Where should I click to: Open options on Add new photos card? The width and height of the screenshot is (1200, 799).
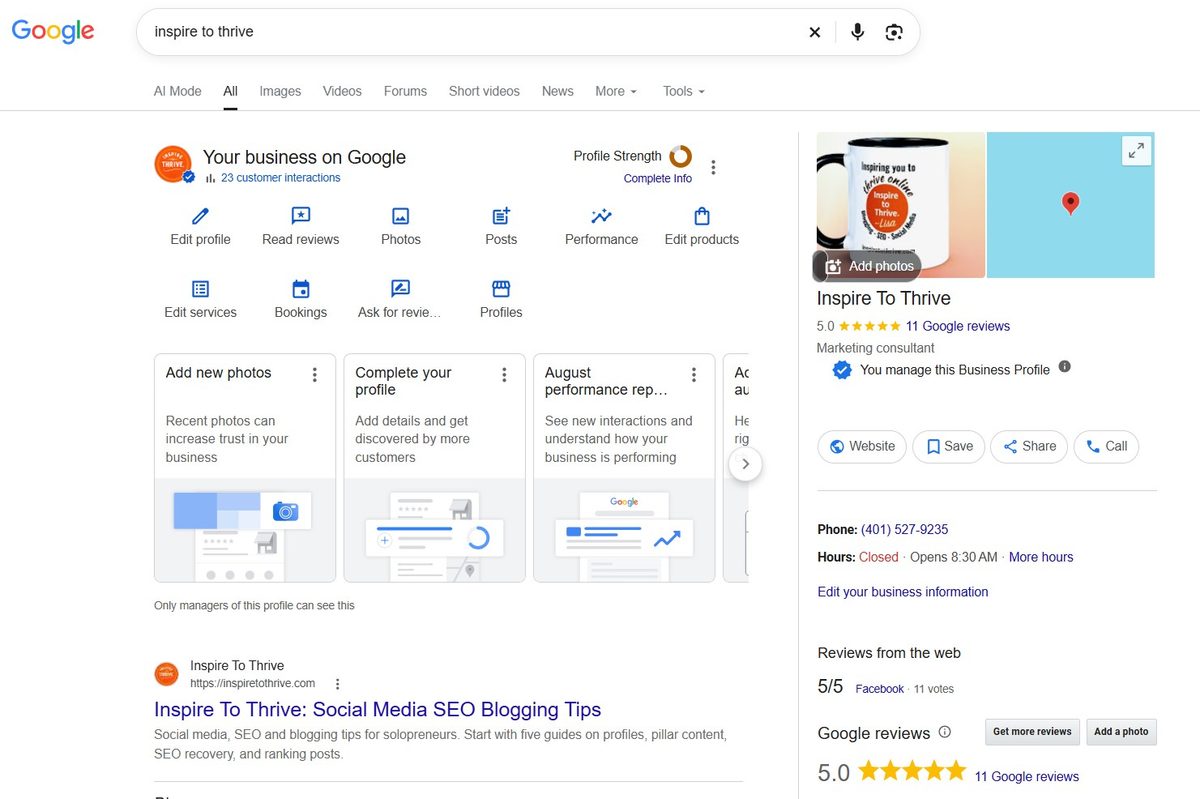coord(315,375)
